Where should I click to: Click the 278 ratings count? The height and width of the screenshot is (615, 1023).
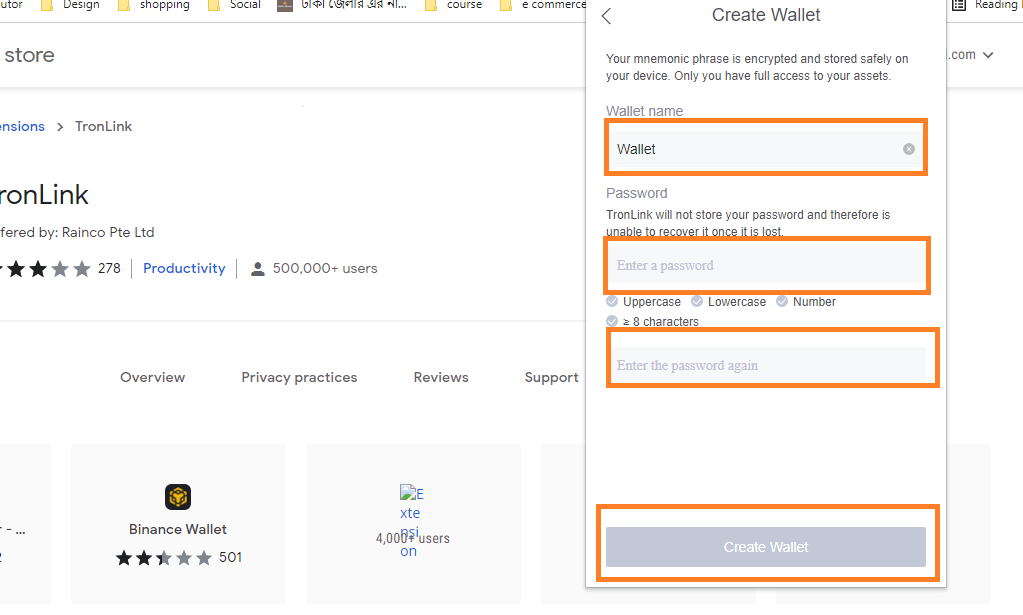pyautogui.click(x=109, y=269)
